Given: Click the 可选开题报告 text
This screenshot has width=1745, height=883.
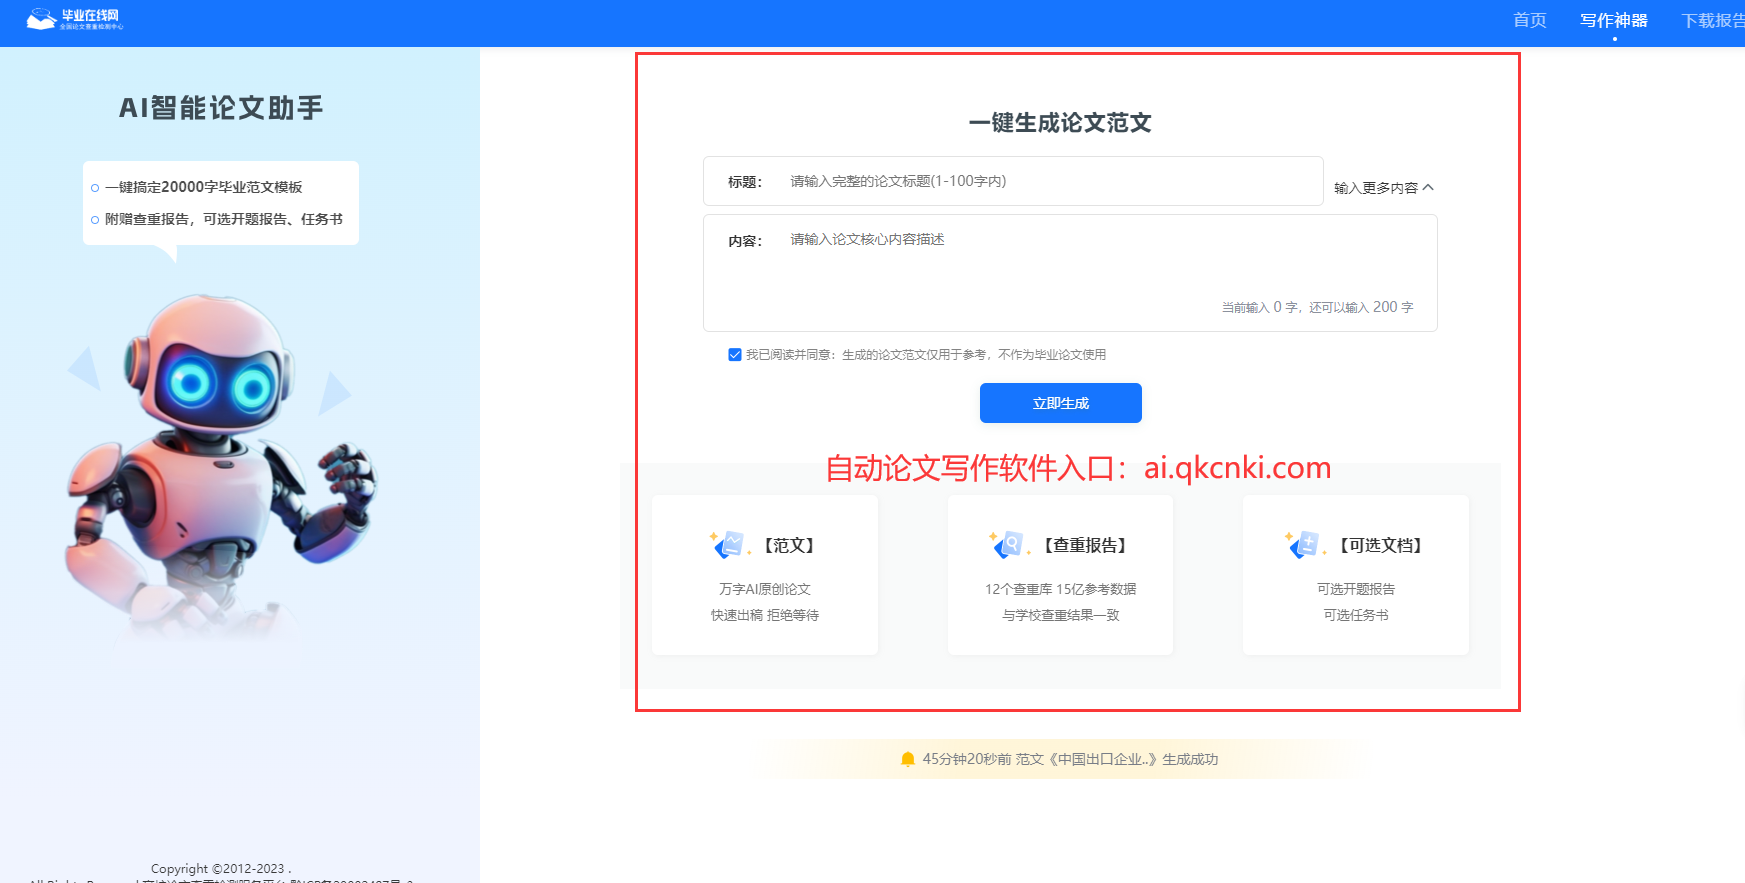Looking at the screenshot, I should pyautogui.click(x=1356, y=589).
